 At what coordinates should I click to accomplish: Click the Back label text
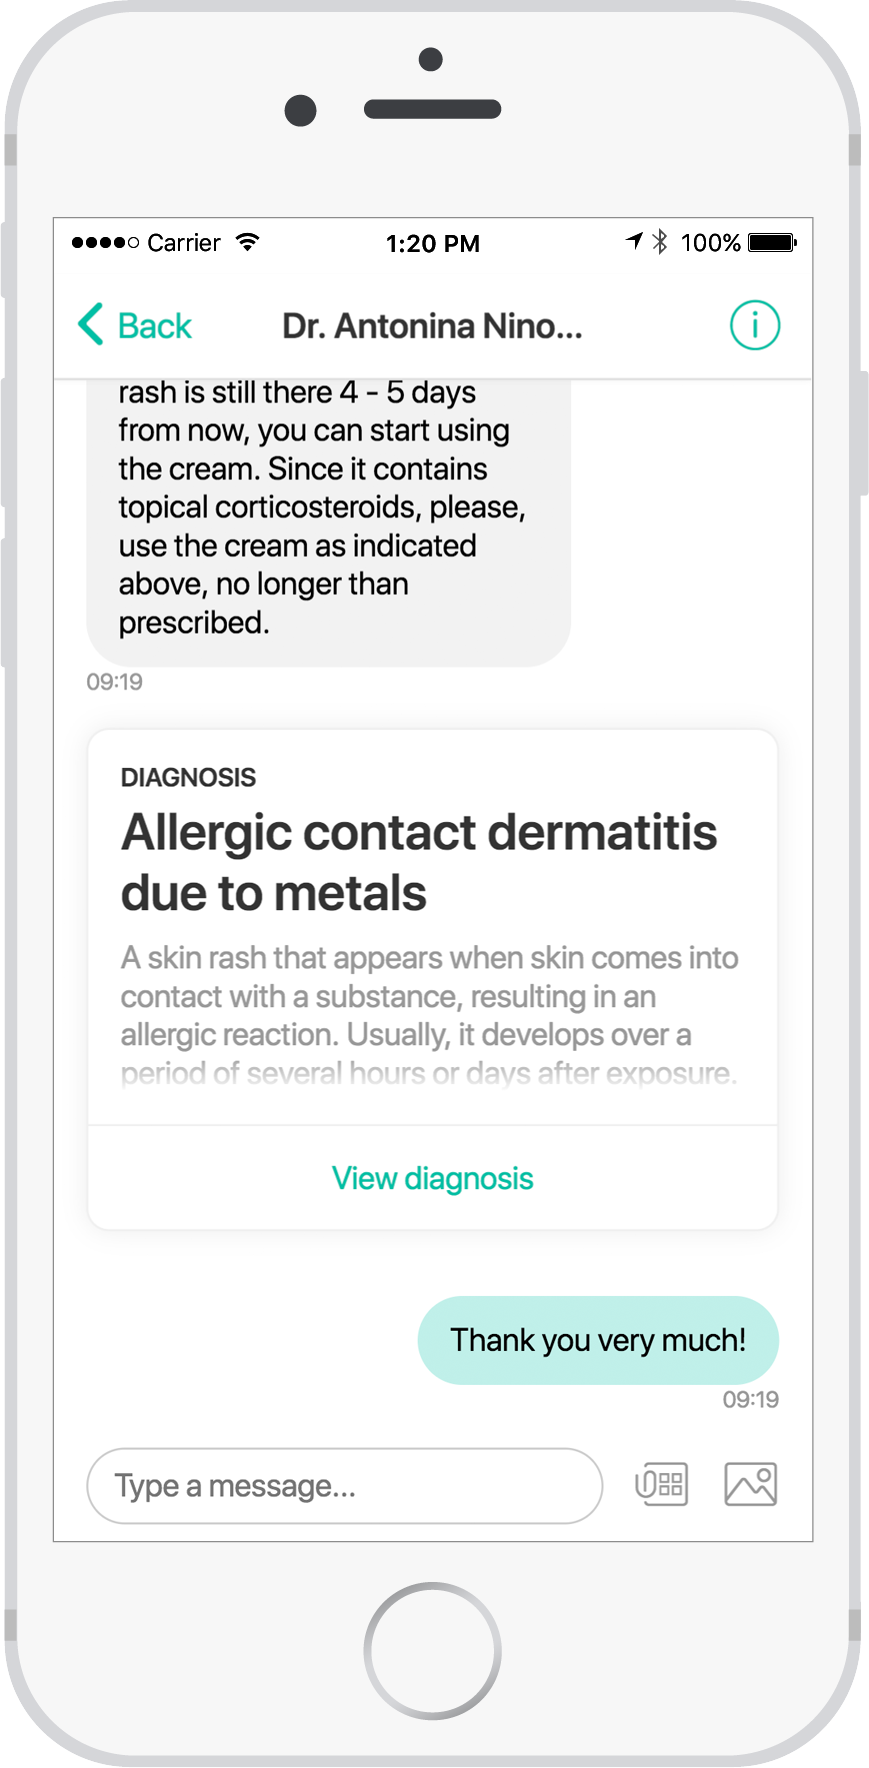(x=155, y=326)
